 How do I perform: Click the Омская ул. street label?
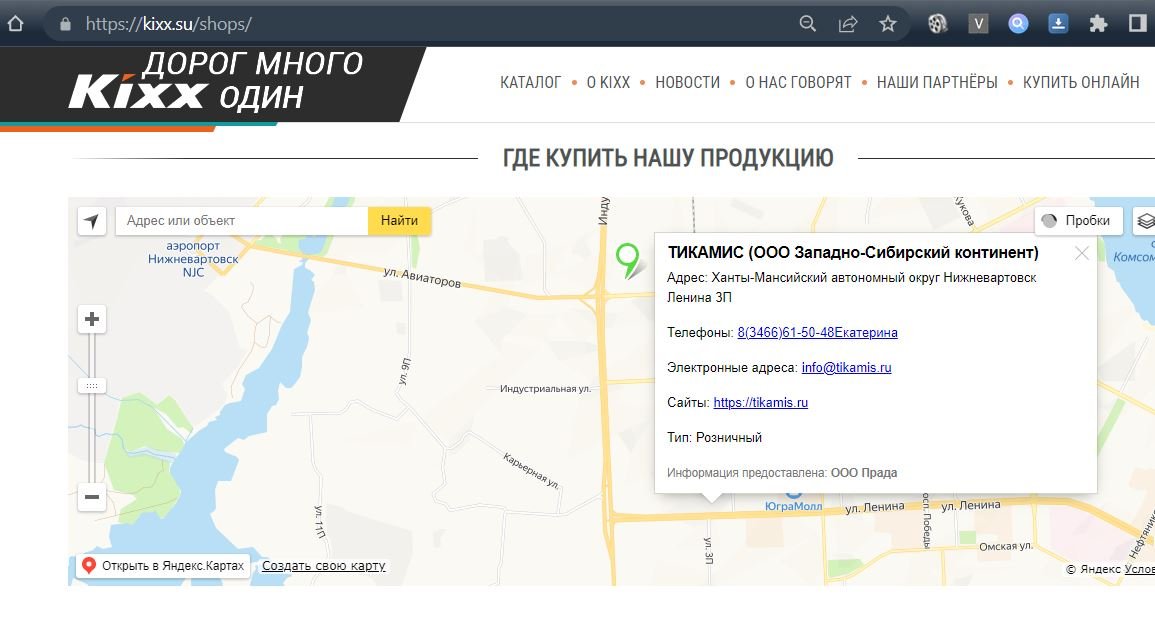coord(1006,546)
